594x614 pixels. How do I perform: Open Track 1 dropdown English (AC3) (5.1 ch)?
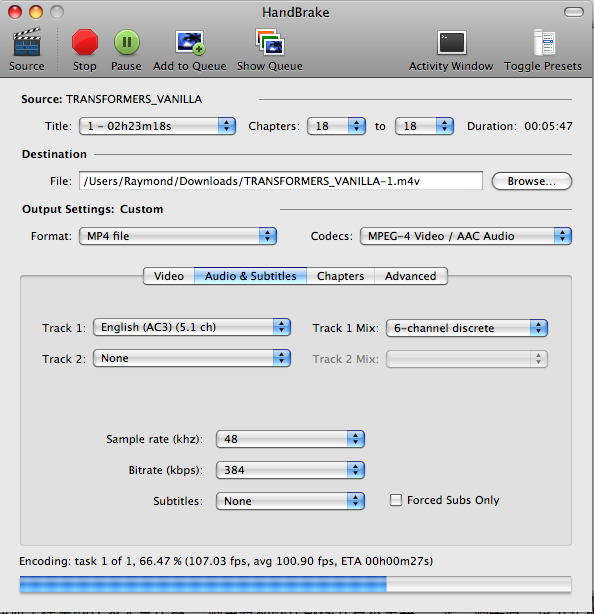[x=192, y=327]
